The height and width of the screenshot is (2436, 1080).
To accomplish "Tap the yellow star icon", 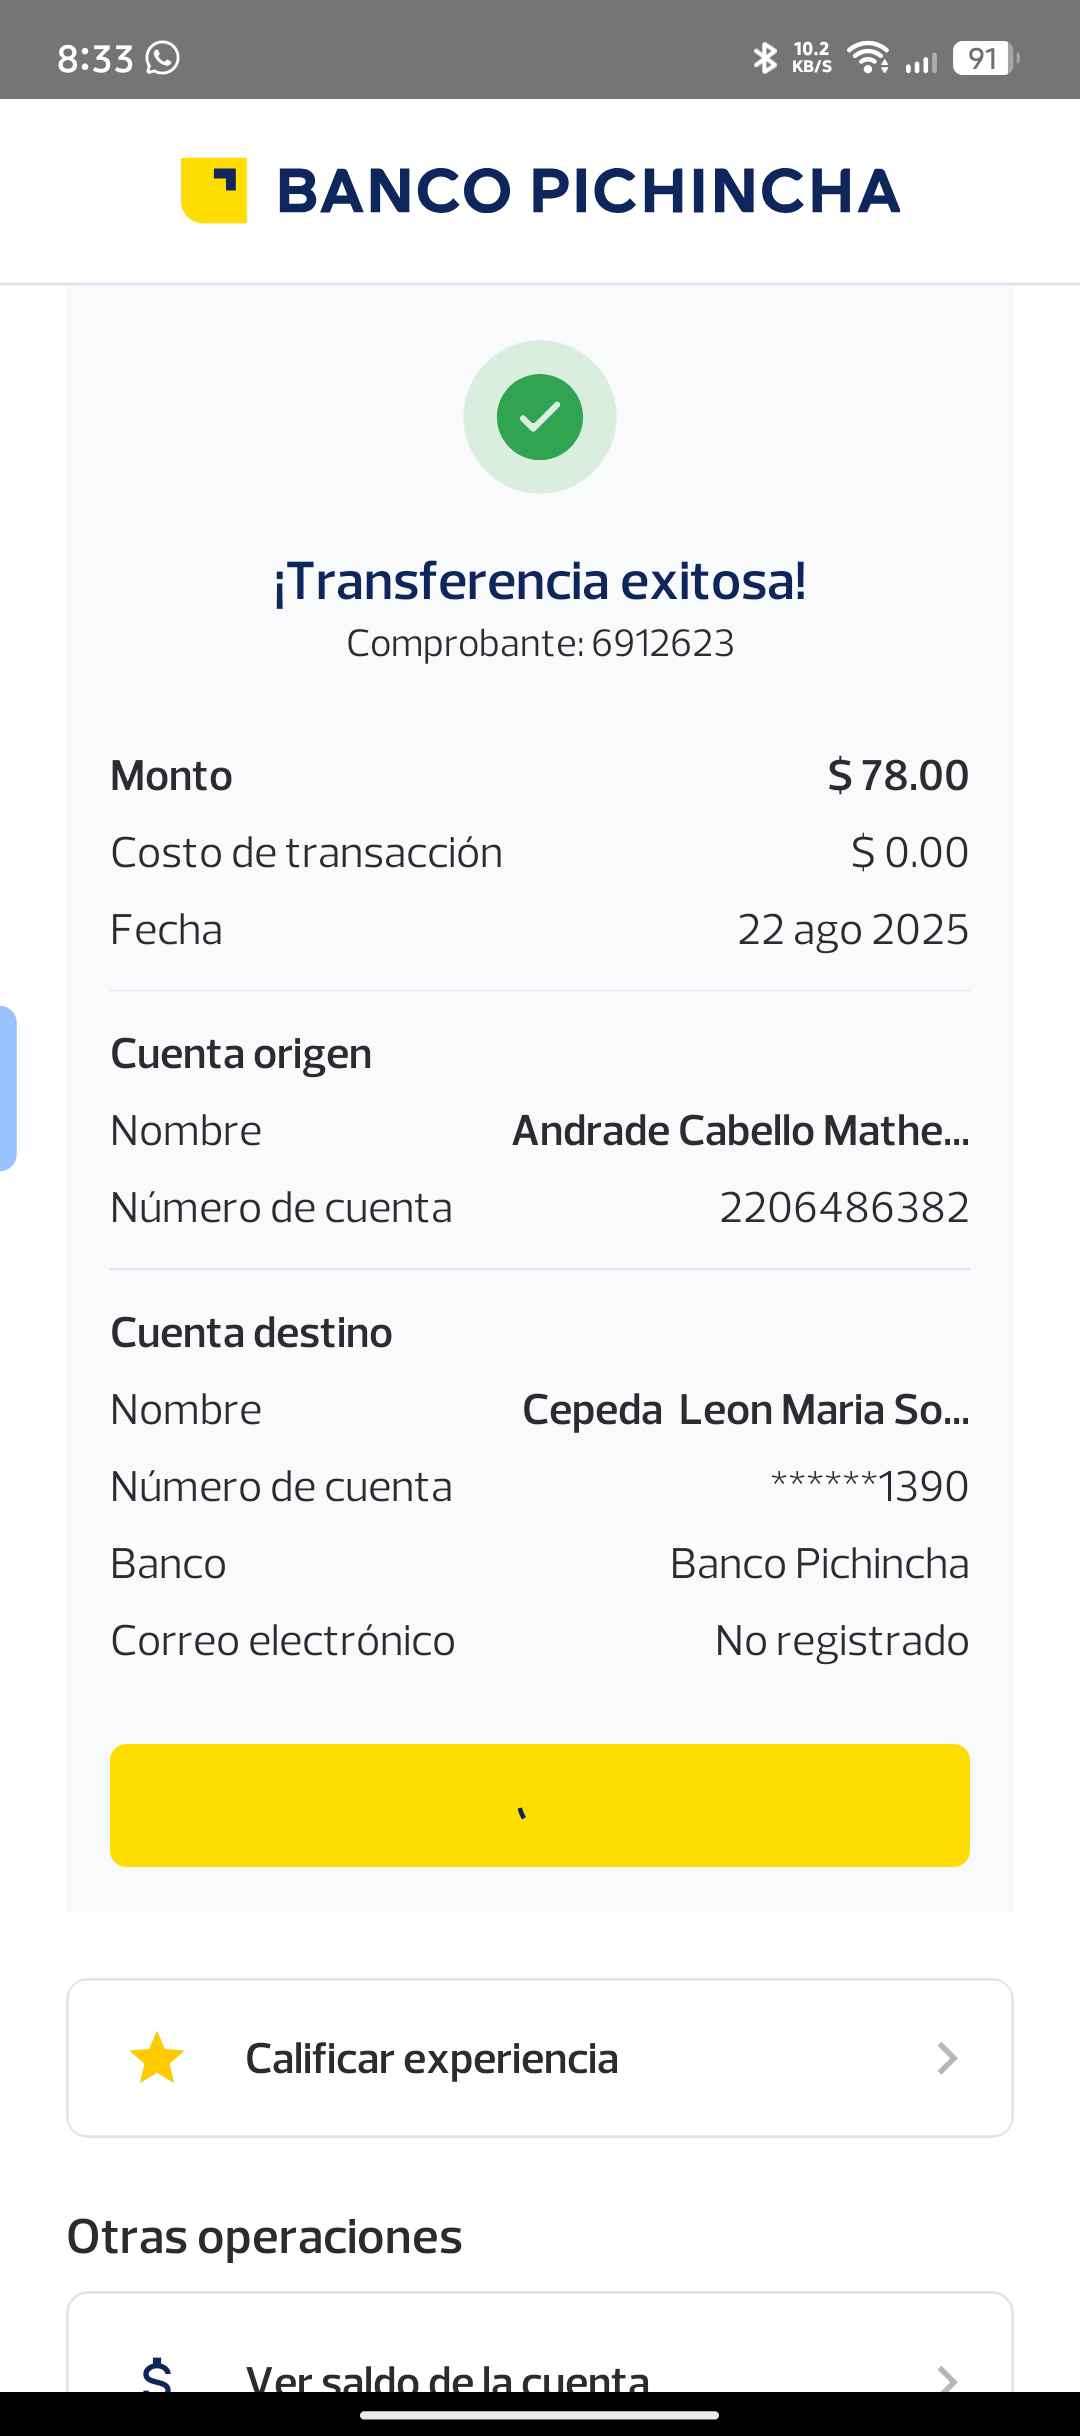I will 157,2058.
